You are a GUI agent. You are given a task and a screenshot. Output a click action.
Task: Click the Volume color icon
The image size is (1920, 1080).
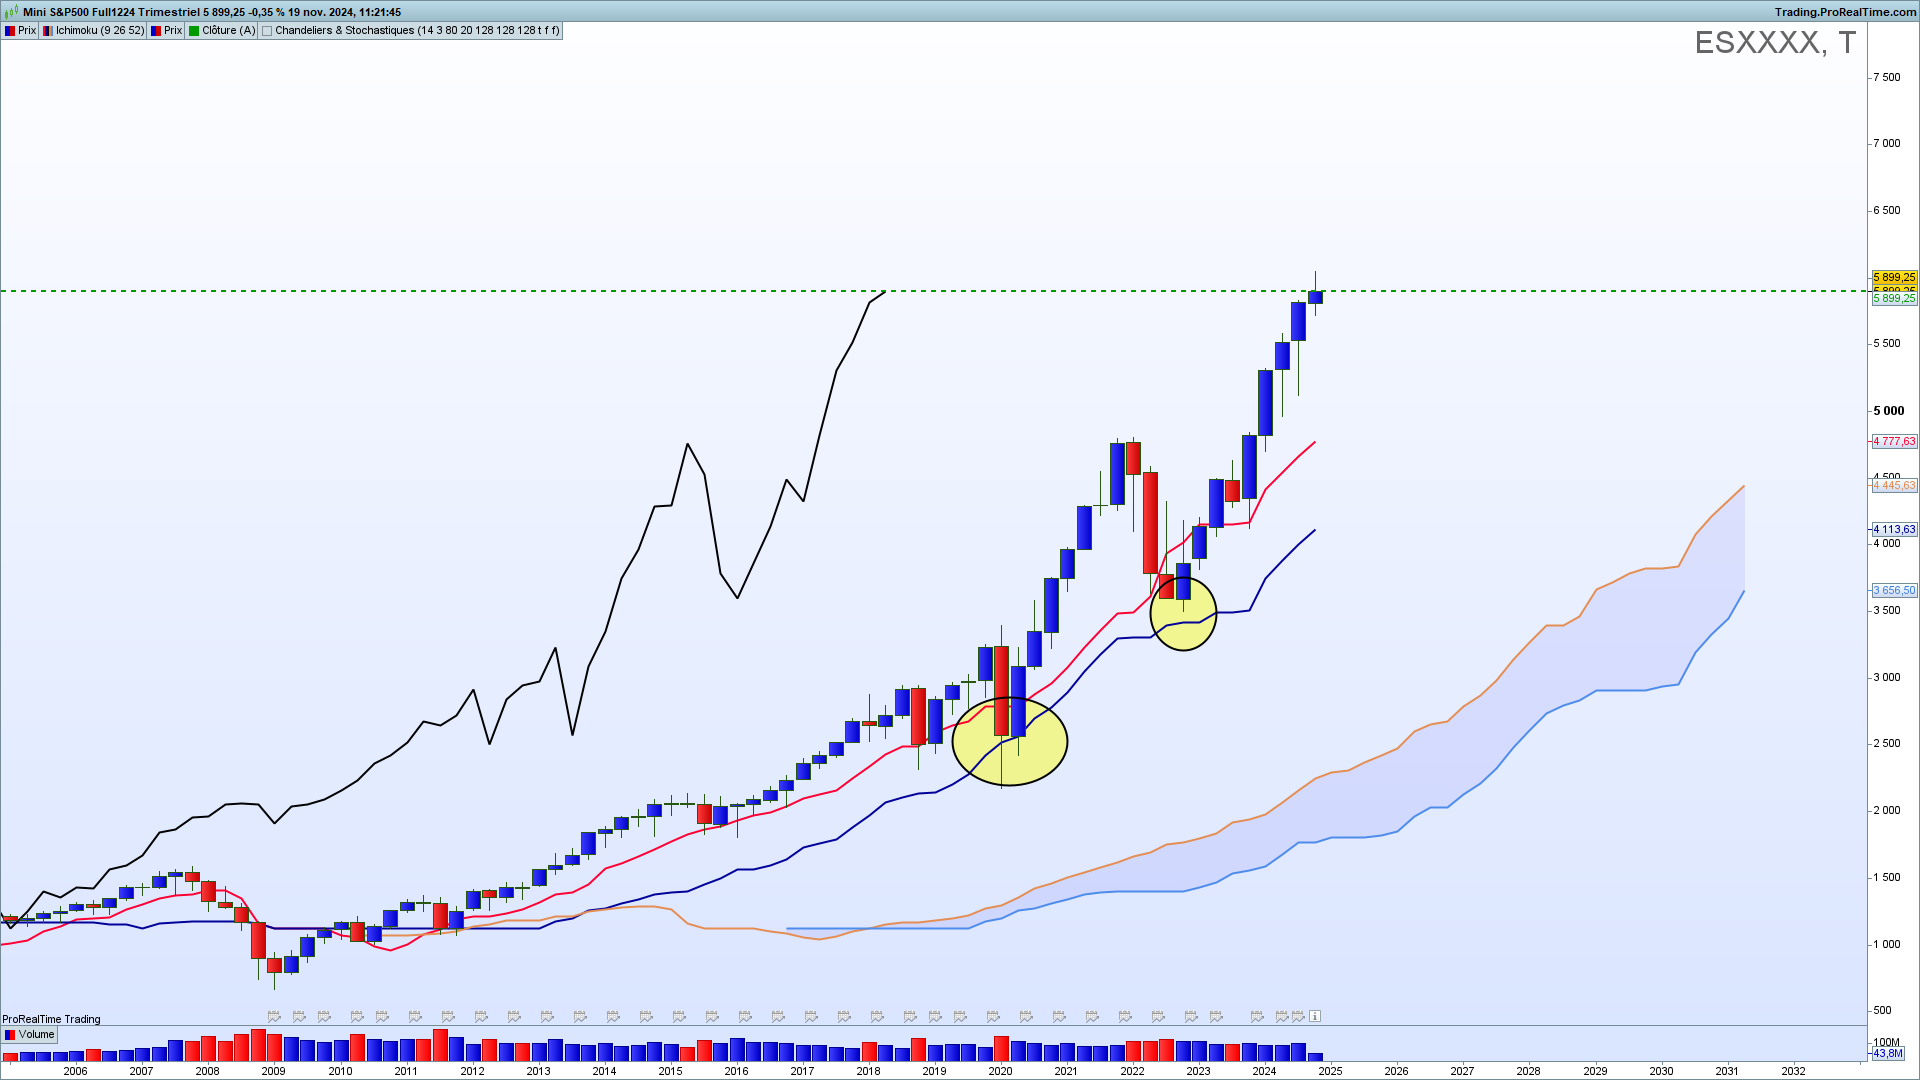pos(10,1035)
